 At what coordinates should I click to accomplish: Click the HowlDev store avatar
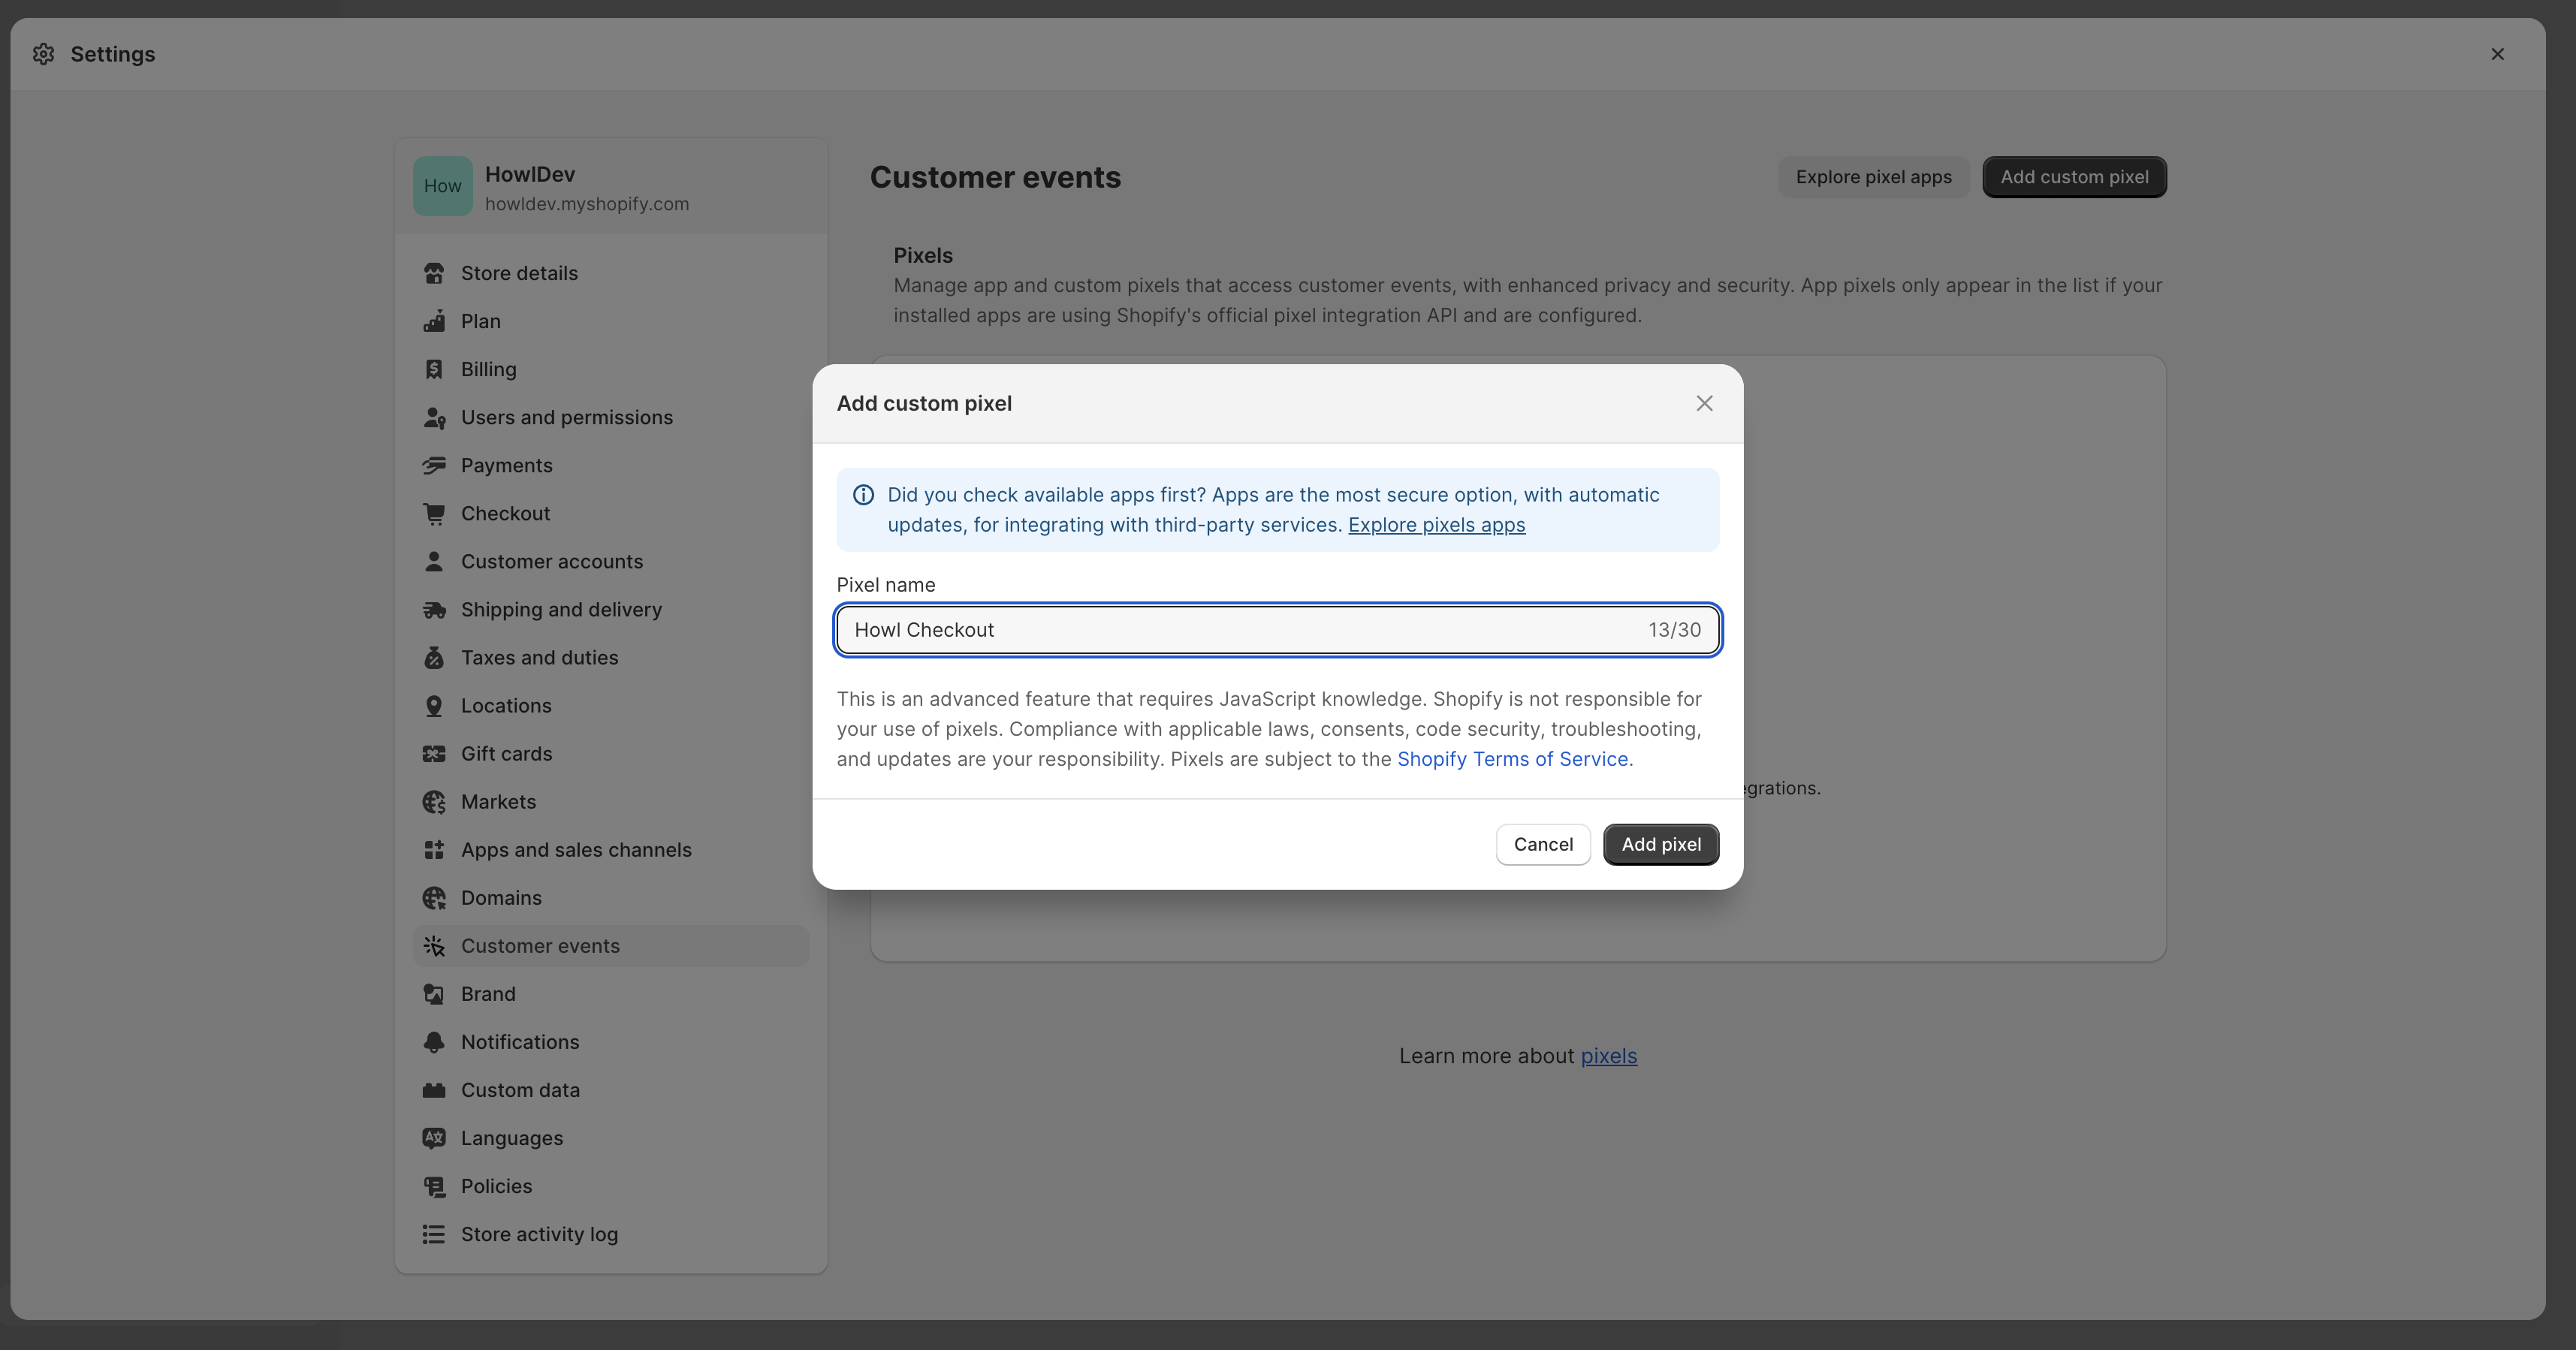[442, 186]
